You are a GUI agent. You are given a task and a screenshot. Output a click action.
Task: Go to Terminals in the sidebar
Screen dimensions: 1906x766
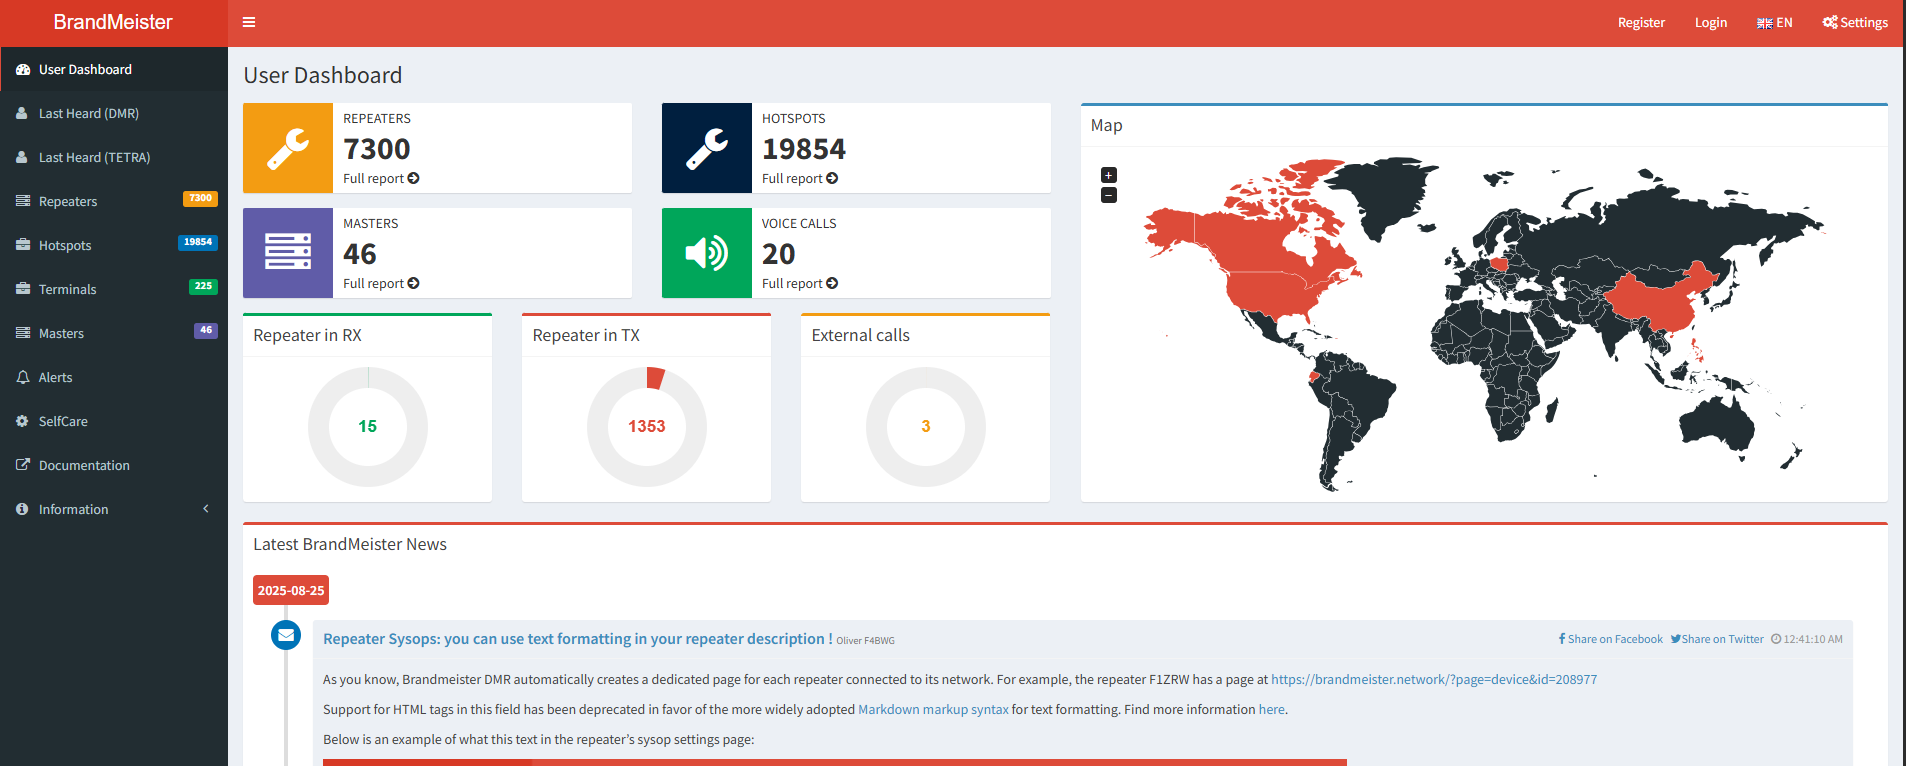pyautogui.click(x=68, y=290)
